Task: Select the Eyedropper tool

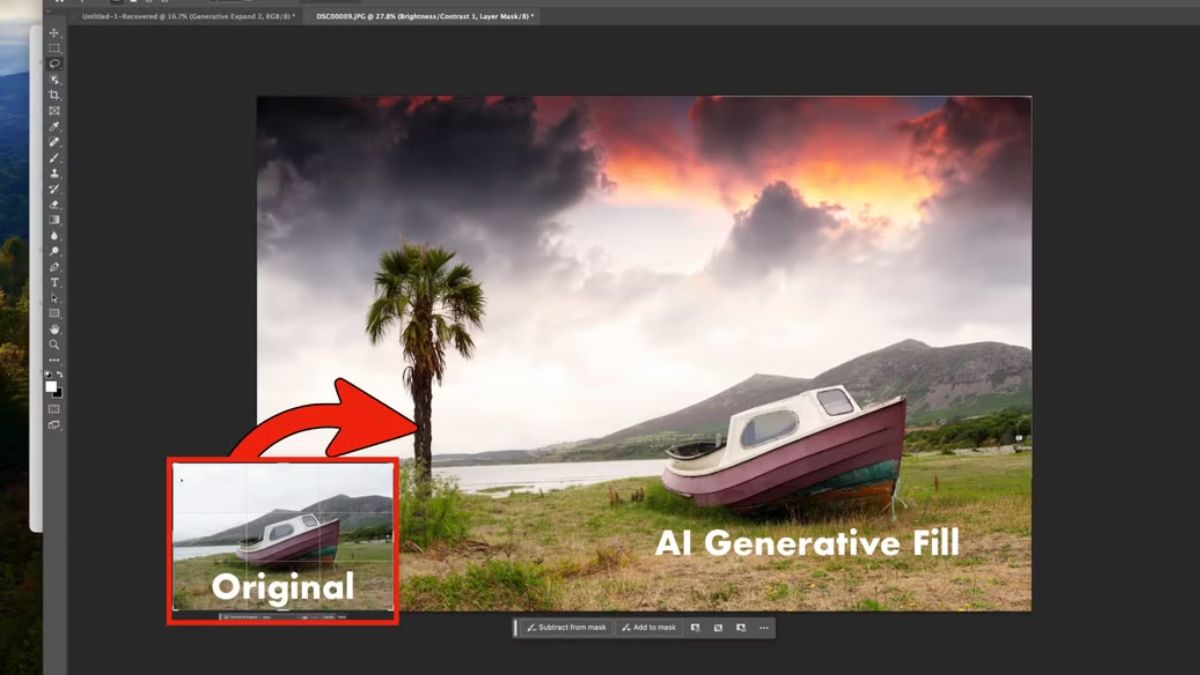Action: click(54, 126)
